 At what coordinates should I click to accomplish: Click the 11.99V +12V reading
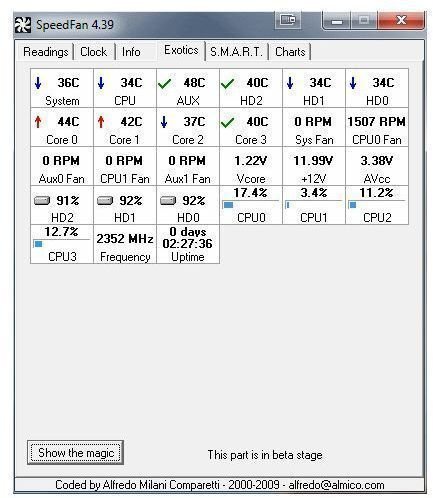(x=314, y=166)
